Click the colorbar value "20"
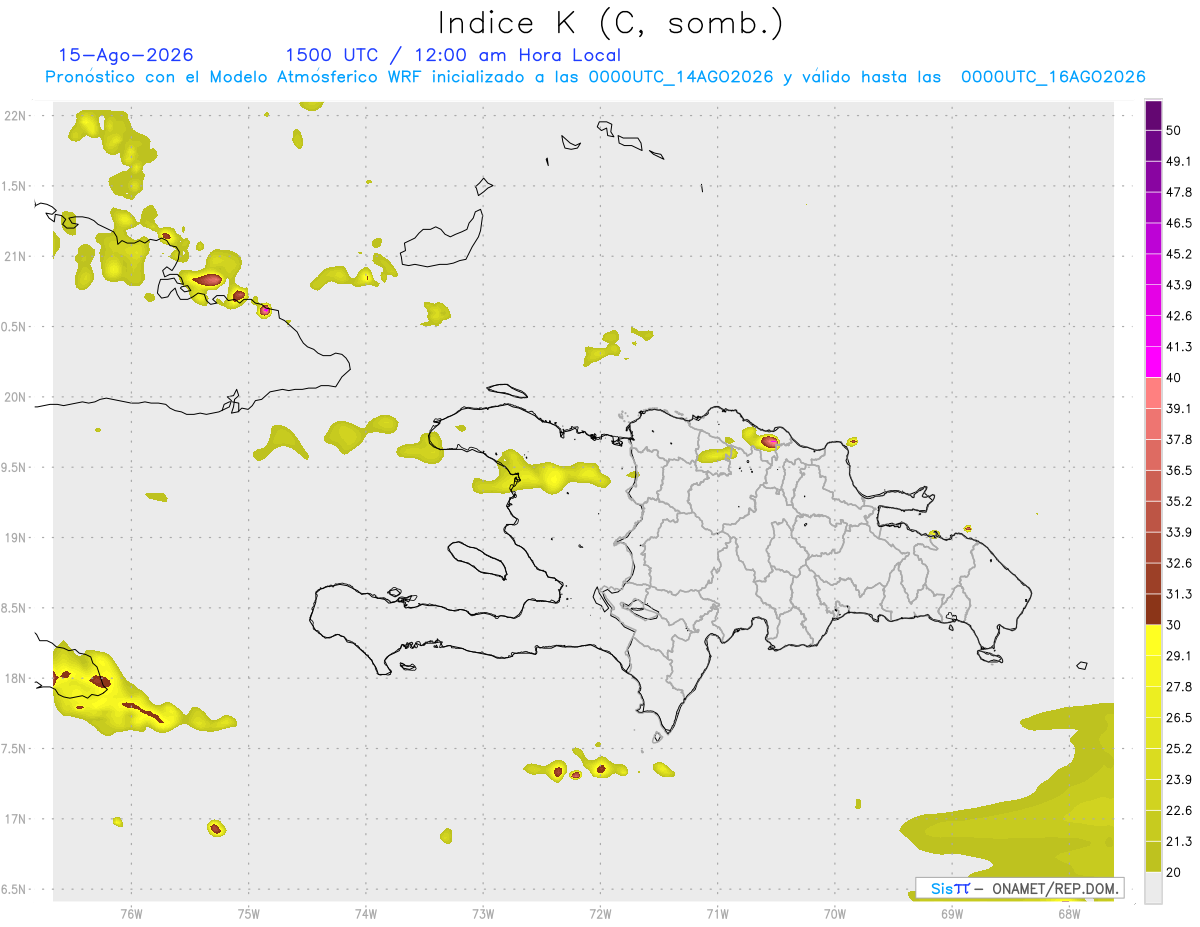 (x=1174, y=872)
